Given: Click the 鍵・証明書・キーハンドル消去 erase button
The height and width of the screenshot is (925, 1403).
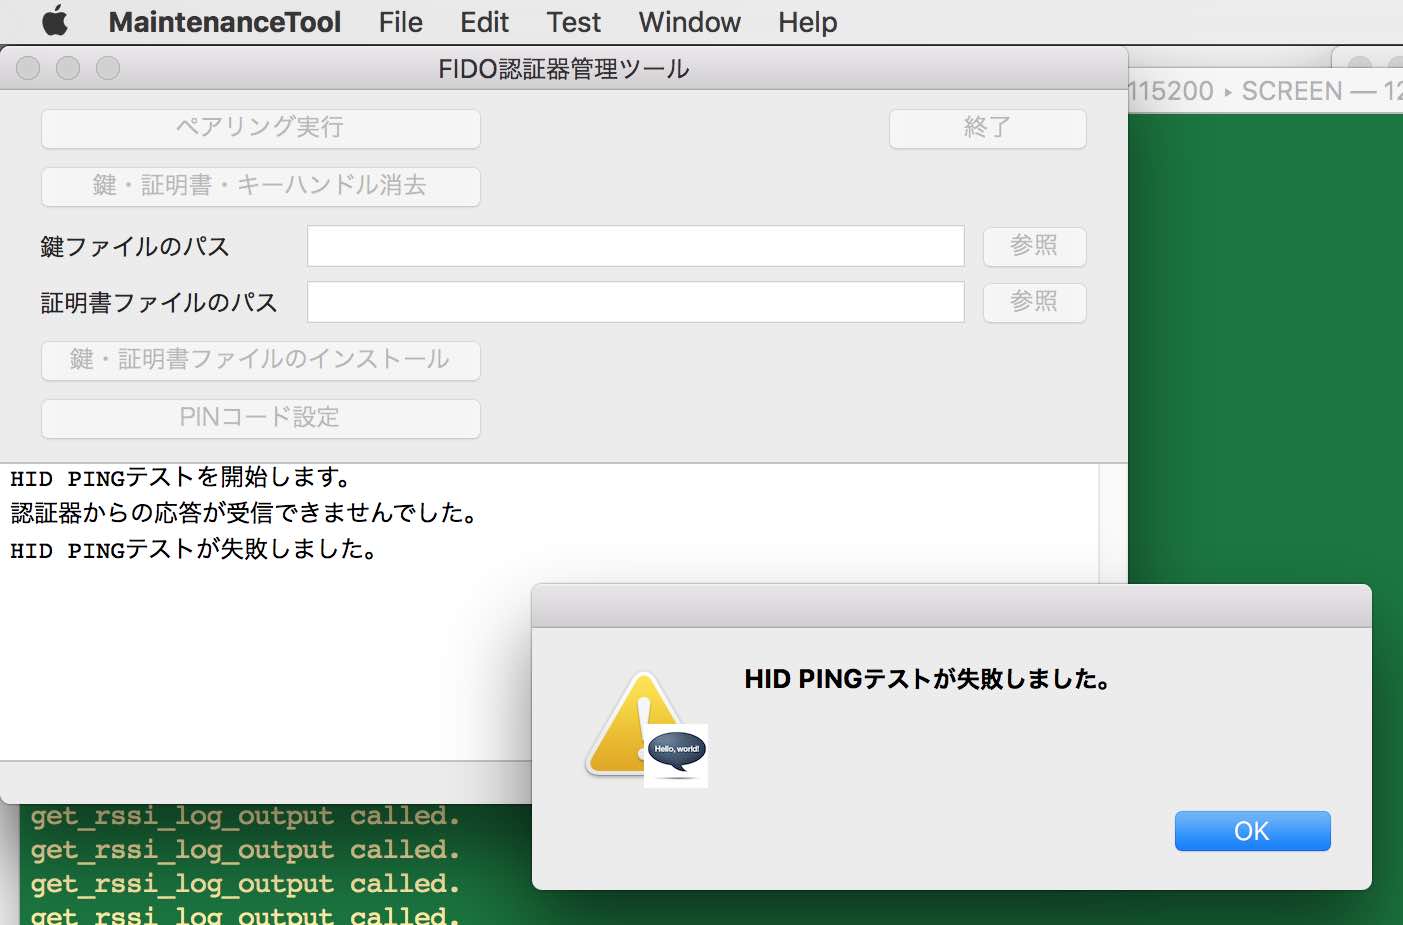Looking at the screenshot, I should coord(260,186).
